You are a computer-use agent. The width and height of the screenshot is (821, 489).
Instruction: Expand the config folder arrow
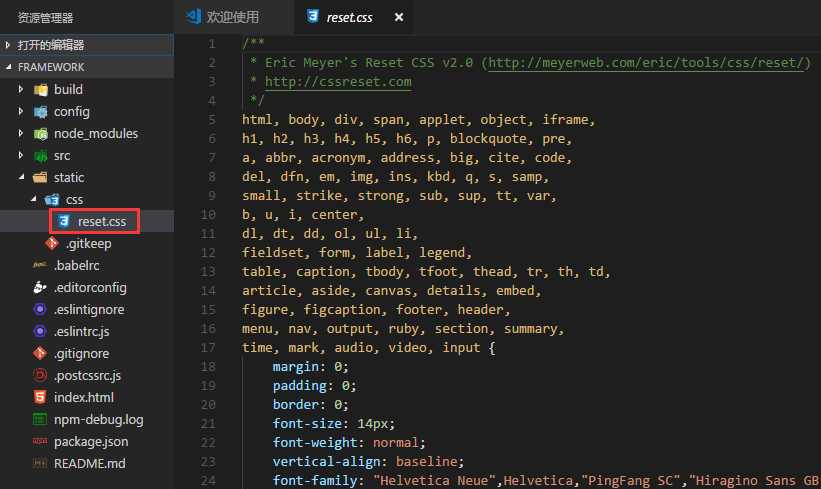coord(20,112)
